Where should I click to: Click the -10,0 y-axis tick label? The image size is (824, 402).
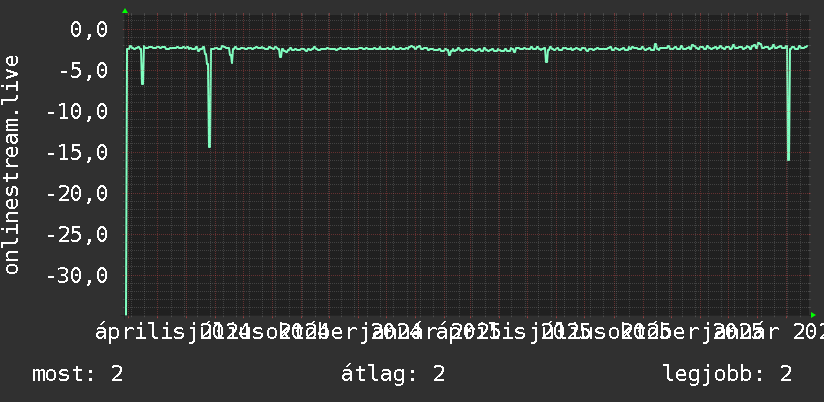click(x=77, y=111)
